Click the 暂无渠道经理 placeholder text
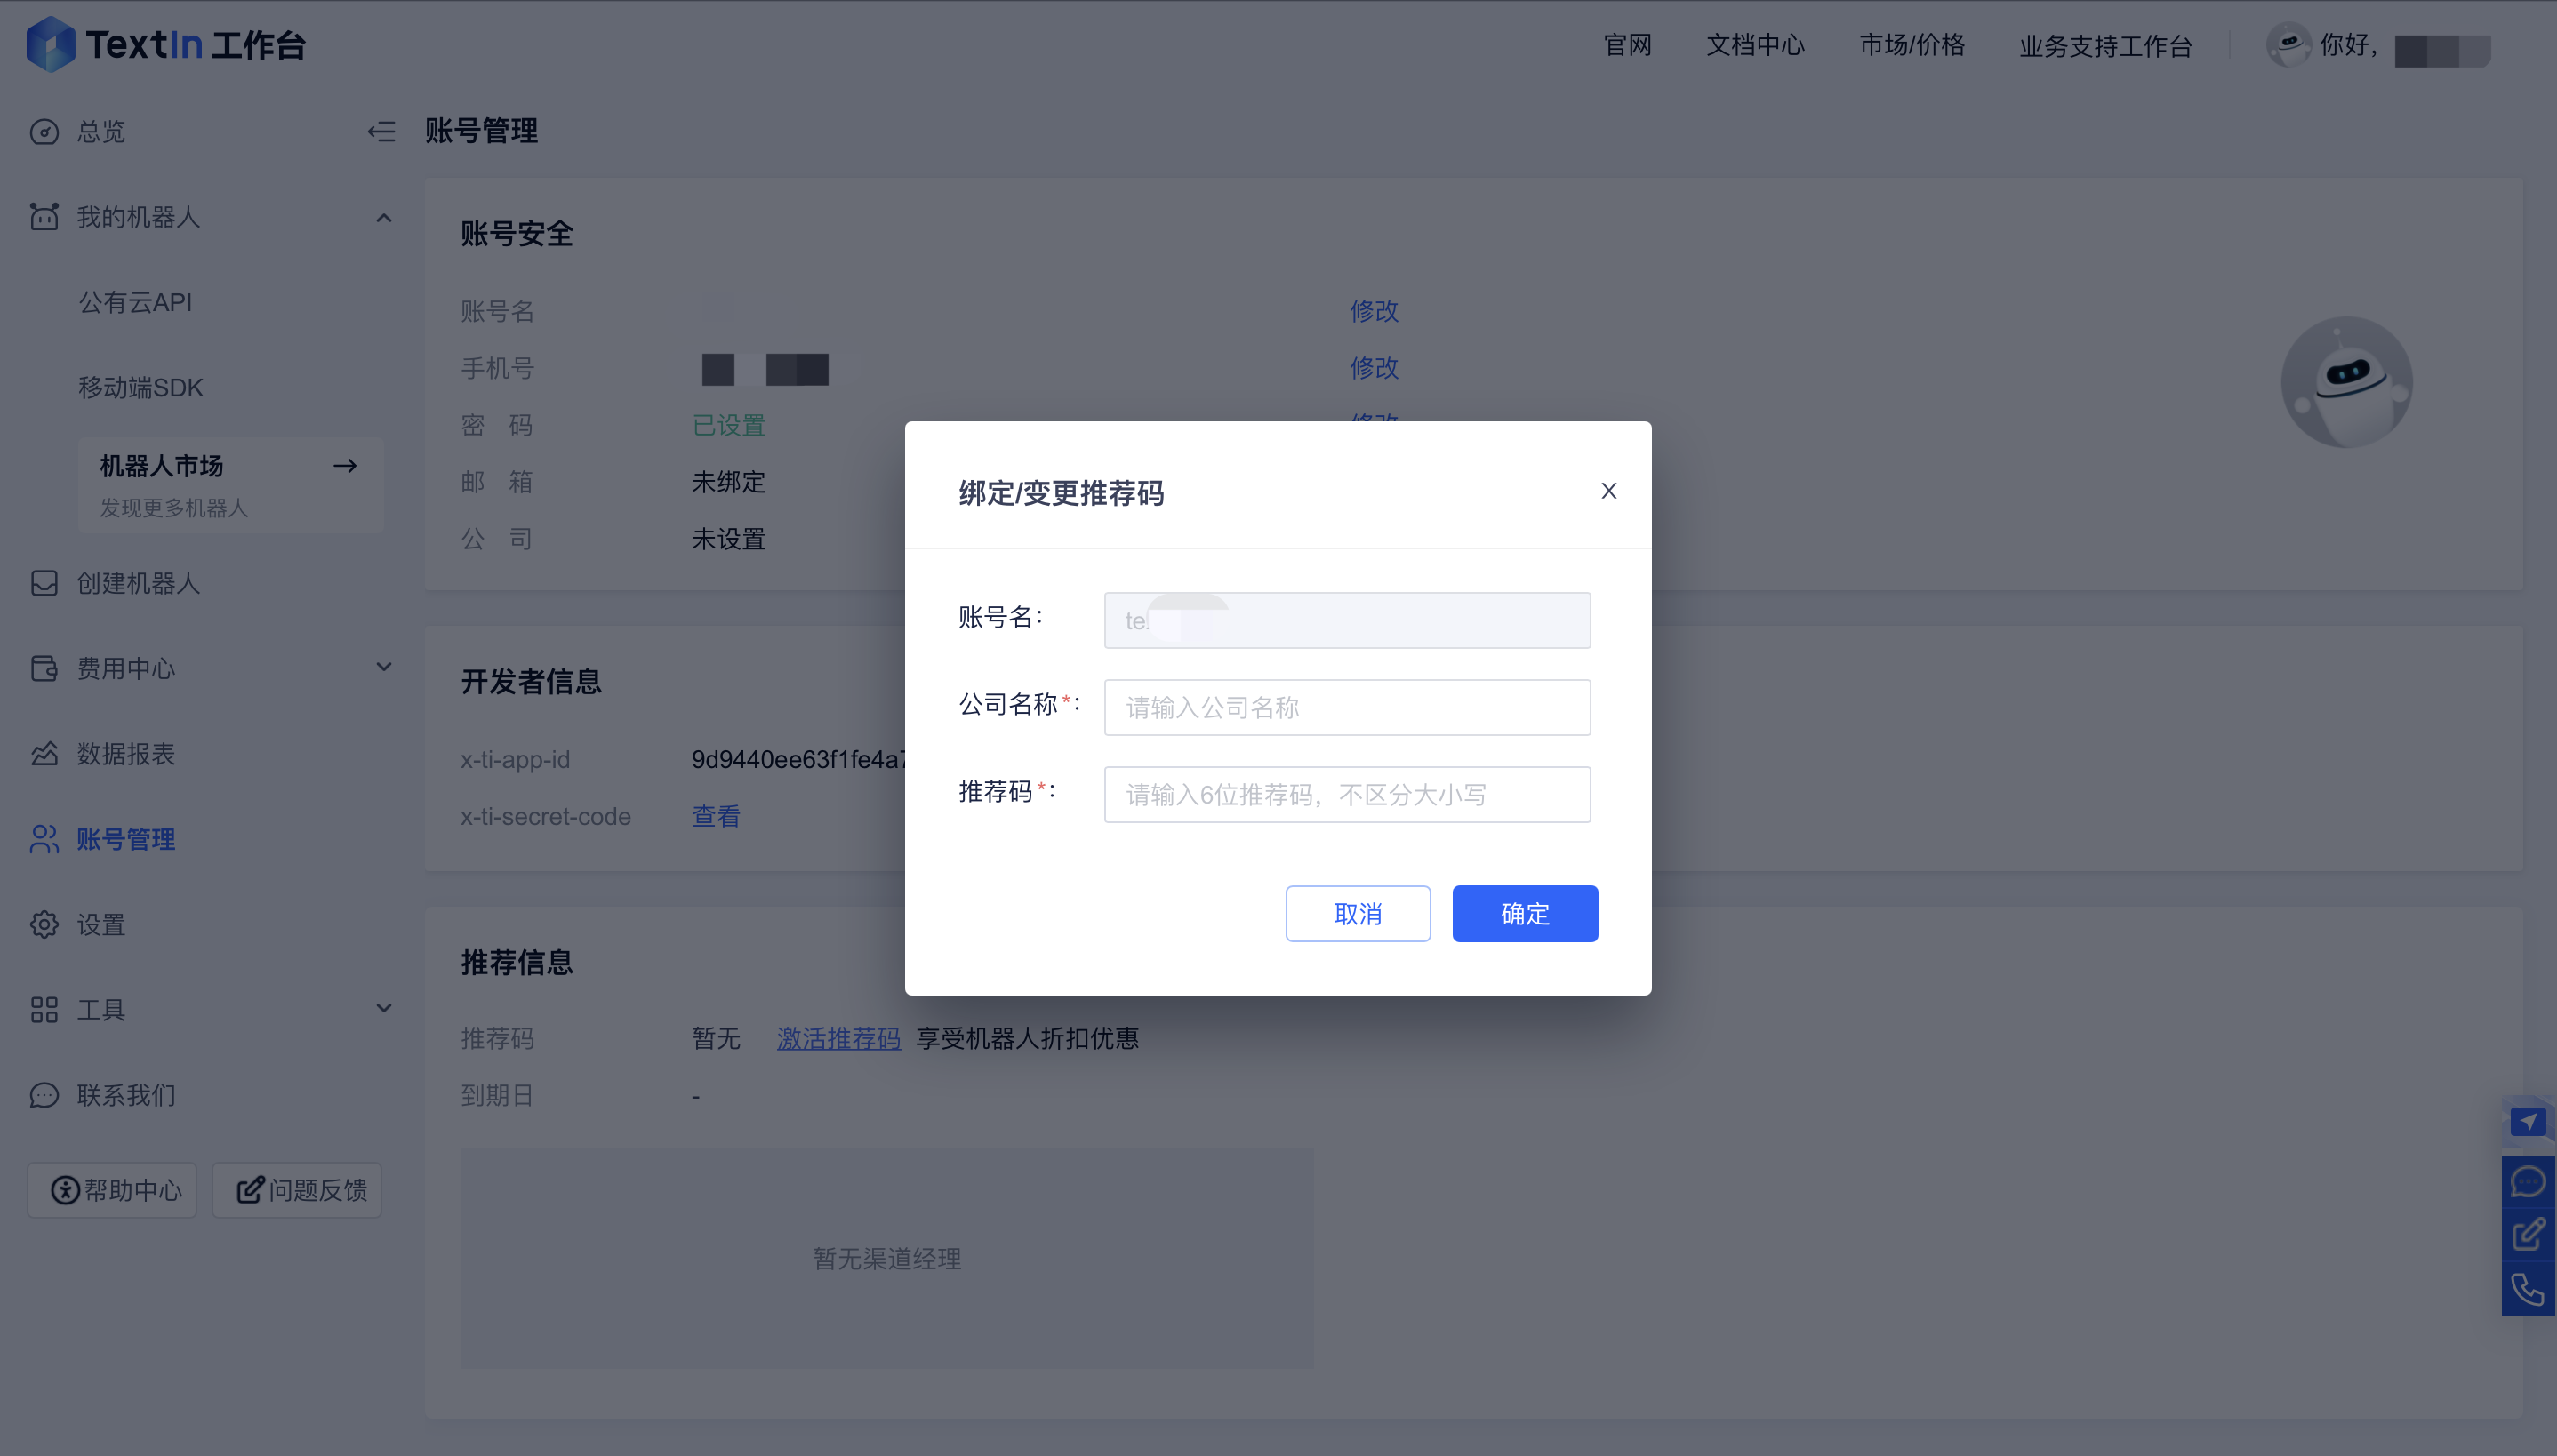This screenshot has width=2557, height=1456. 887,1258
